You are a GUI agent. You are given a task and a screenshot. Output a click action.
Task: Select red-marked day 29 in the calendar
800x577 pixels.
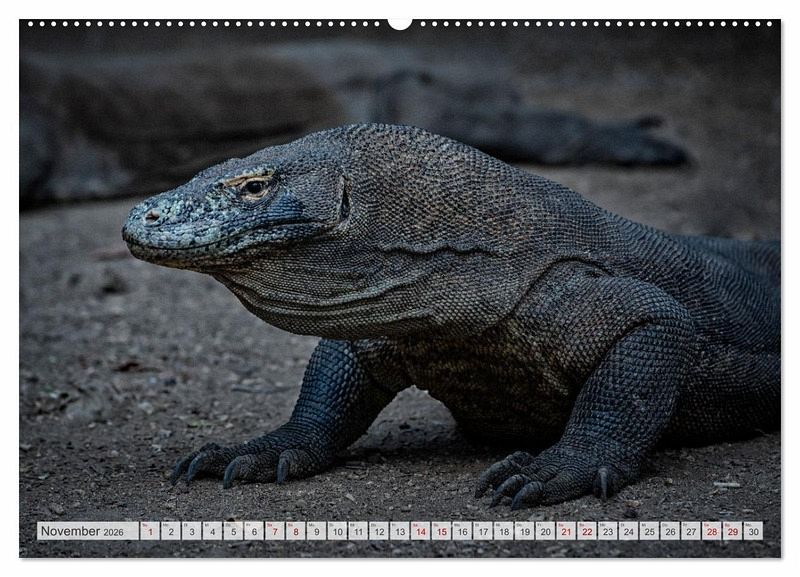pos(732,531)
